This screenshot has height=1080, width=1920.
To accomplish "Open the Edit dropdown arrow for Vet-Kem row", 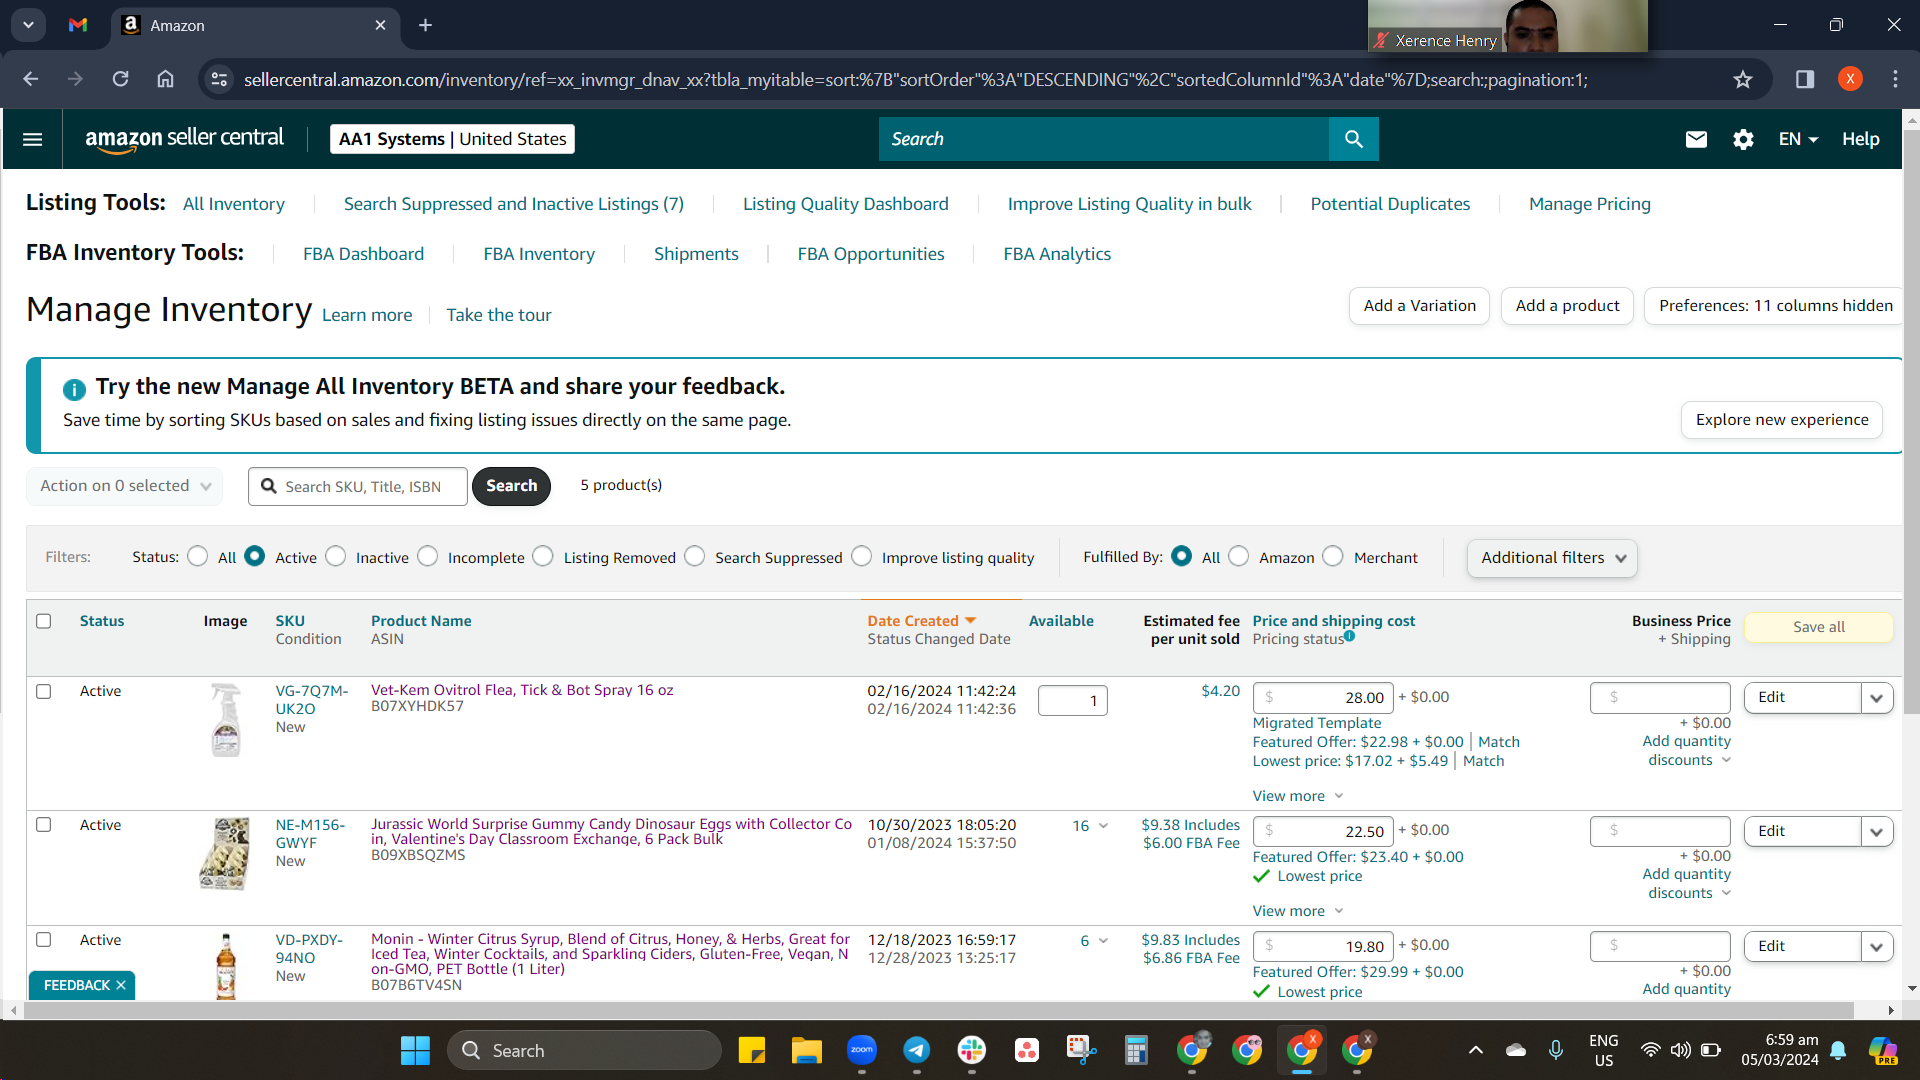I will (1877, 698).
